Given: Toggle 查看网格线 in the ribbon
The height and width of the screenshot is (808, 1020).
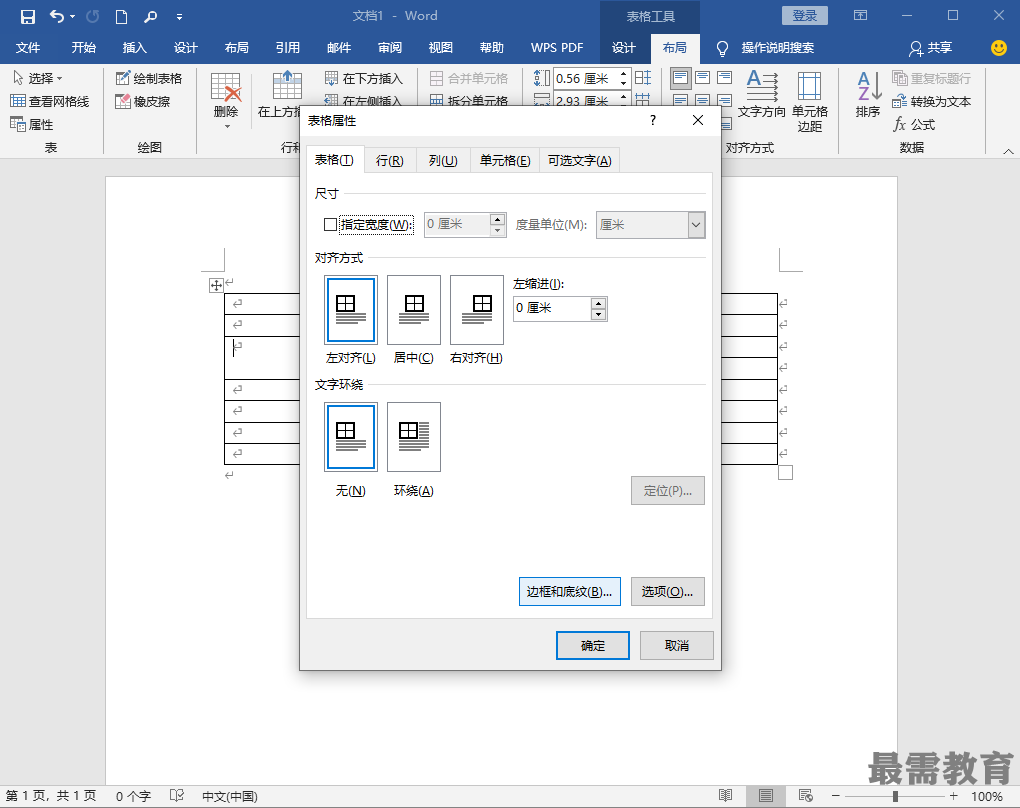Looking at the screenshot, I should pyautogui.click(x=49, y=101).
